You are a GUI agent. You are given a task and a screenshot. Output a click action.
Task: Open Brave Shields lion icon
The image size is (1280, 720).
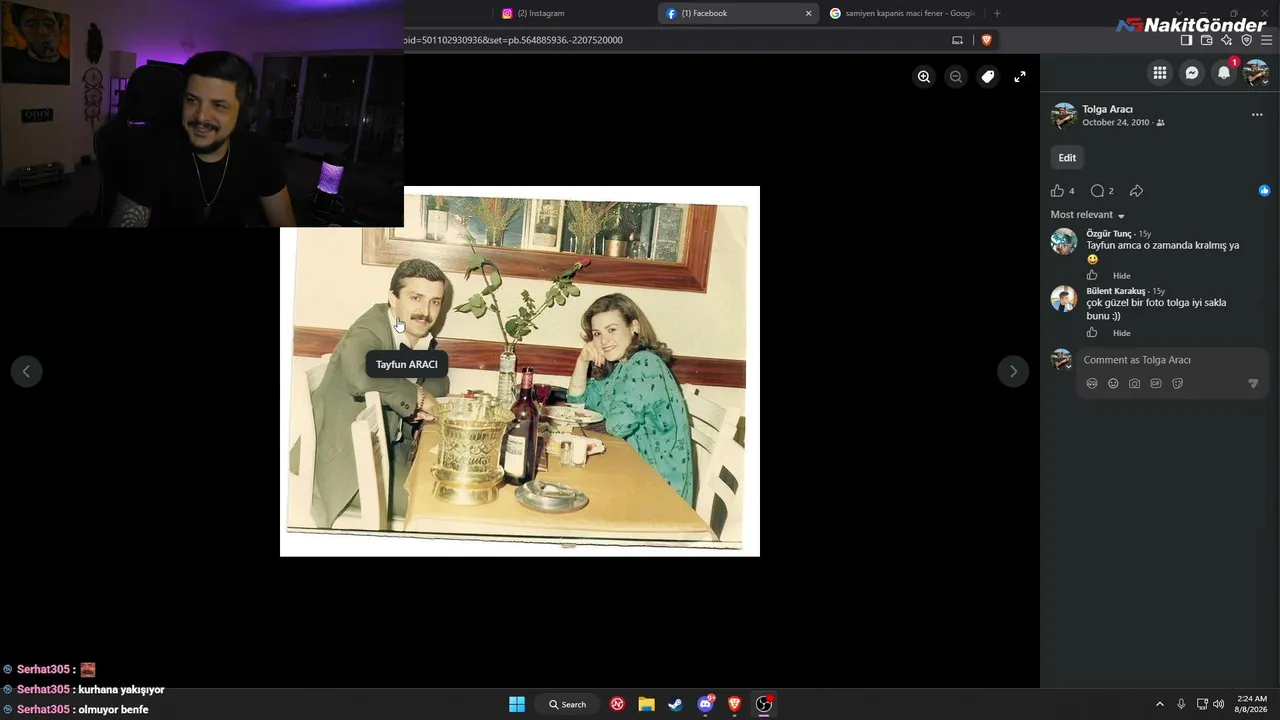tap(986, 40)
